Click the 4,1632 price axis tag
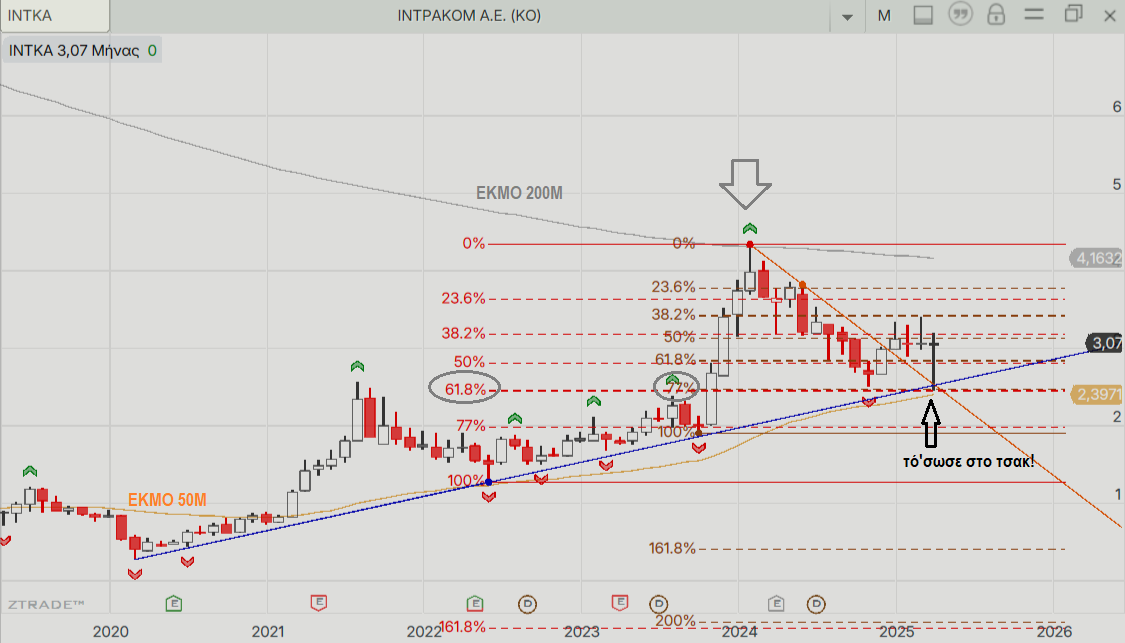The width and height of the screenshot is (1125, 643). pos(1096,258)
